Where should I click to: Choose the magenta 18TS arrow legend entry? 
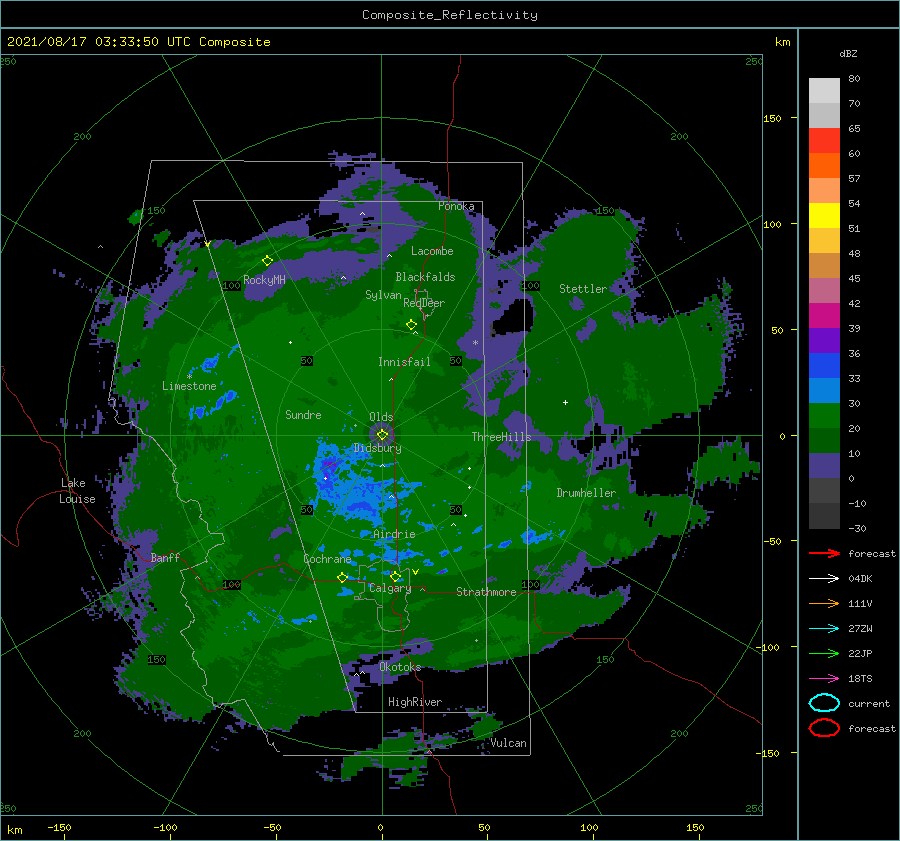coord(824,679)
